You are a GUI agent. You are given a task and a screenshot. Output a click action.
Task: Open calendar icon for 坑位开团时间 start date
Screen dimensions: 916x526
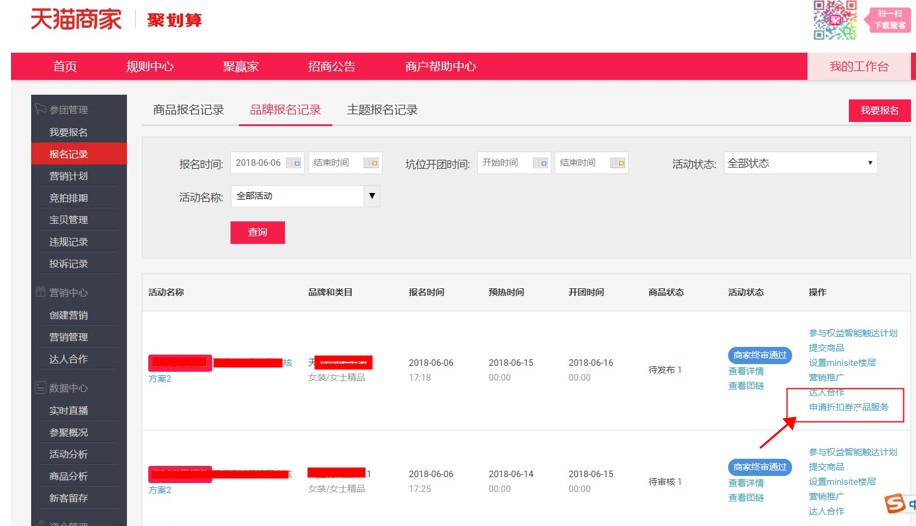click(x=540, y=163)
